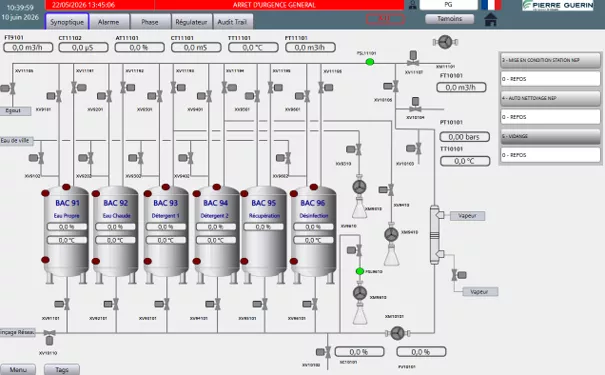Screen dimensions: 605x375
Task: Open city water valve XV9202
Action: tap(86, 158)
